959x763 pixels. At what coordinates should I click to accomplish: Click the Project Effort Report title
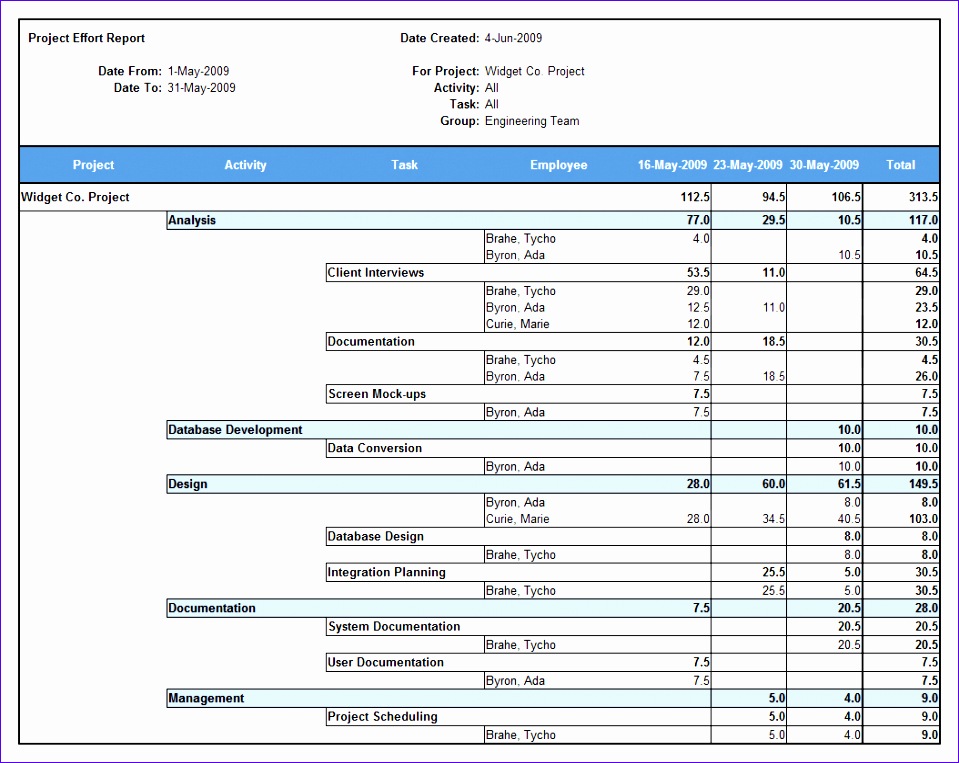coord(87,38)
